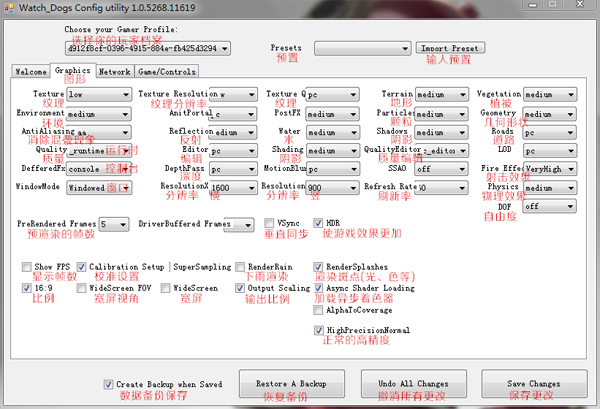Screen dimensions: 600x409
Task: Tick the WideScreen checkbox
Action: tap(165, 288)
